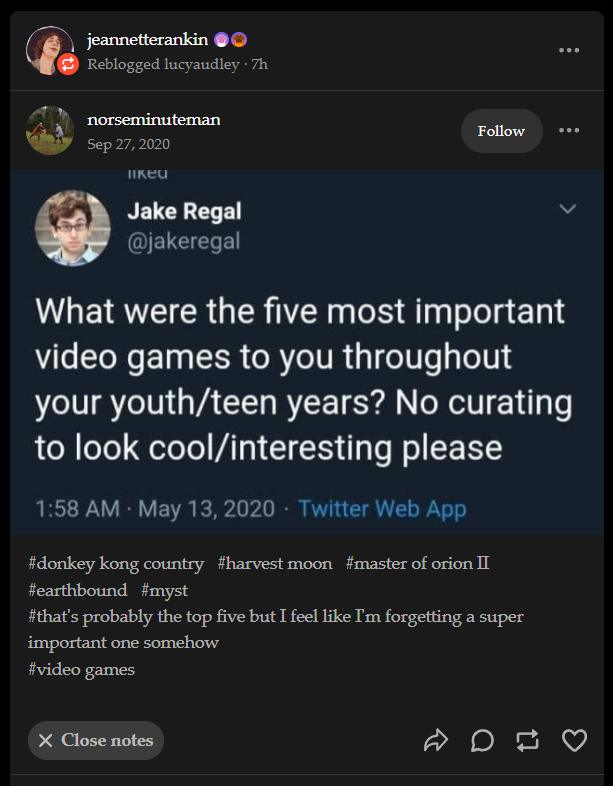Viewport: 613px width, 786px height.
Task: Visit the norseminuteman username link
Action: pos(154,120)
